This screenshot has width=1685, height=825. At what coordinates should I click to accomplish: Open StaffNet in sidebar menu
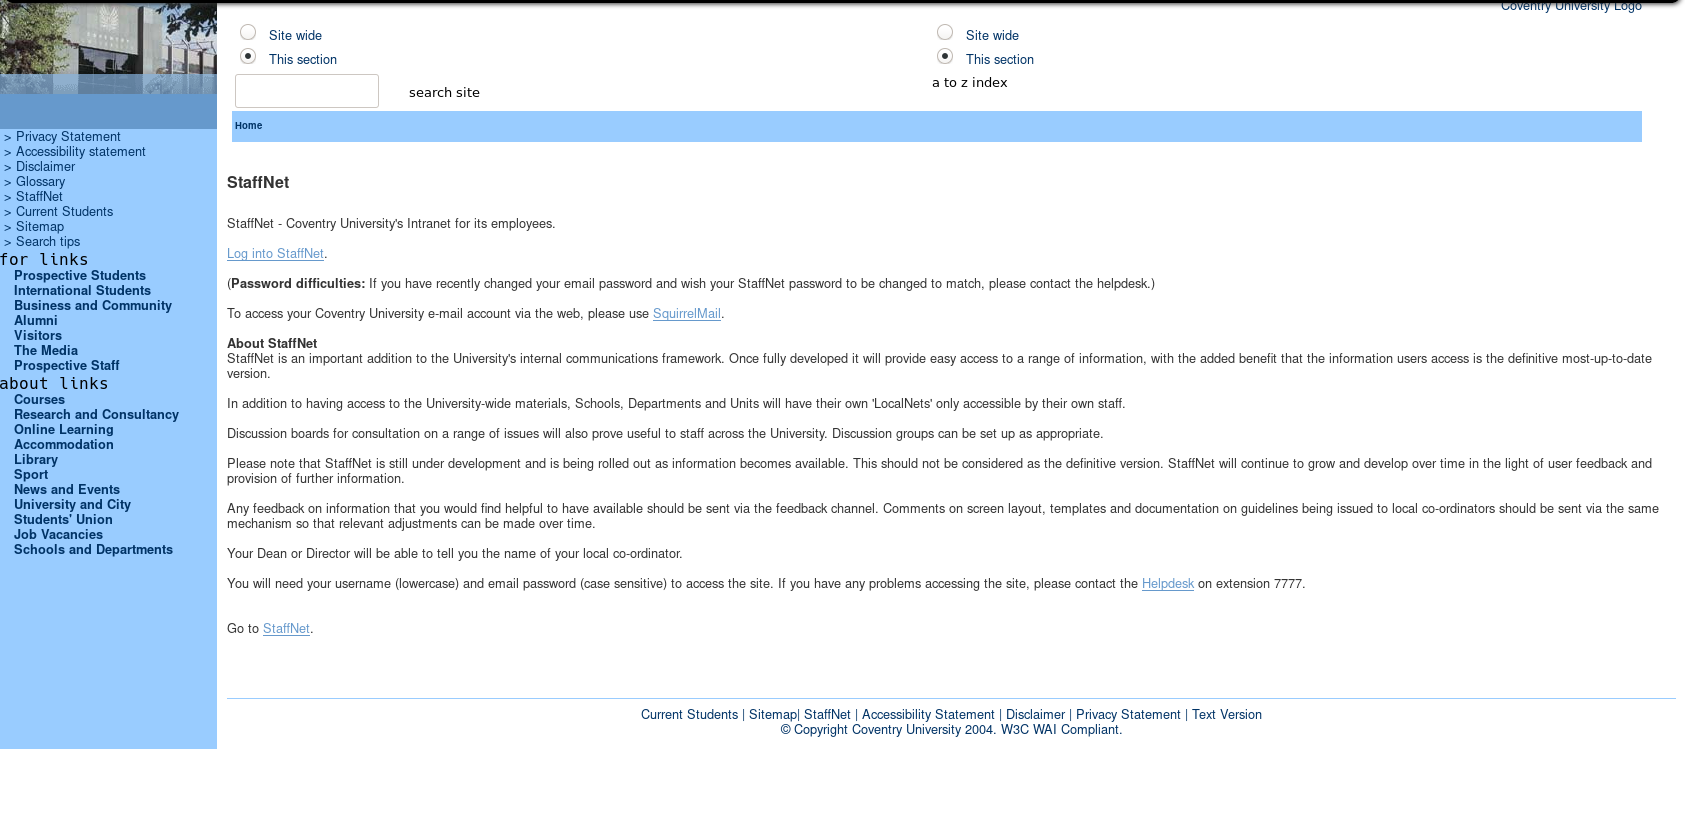click(39, 197)
